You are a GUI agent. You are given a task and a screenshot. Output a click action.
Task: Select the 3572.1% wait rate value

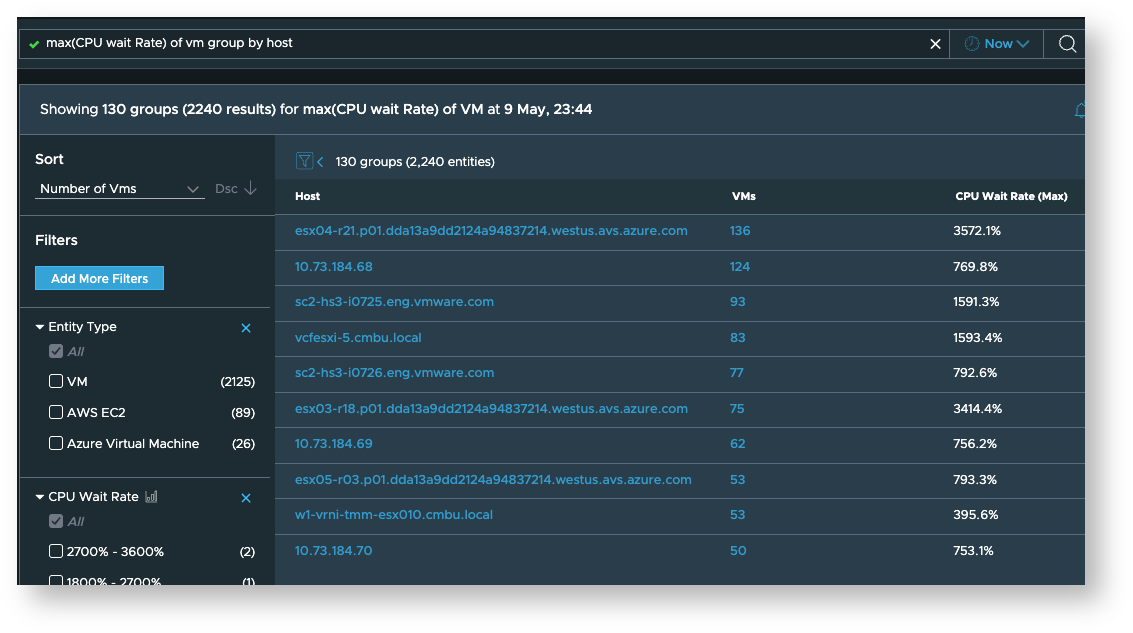977,231
